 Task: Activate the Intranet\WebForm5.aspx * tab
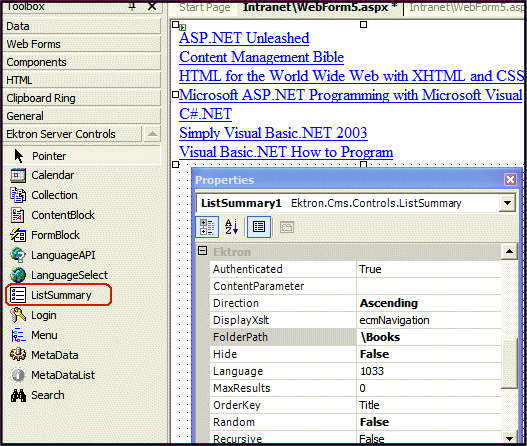[x=320, y=7]
